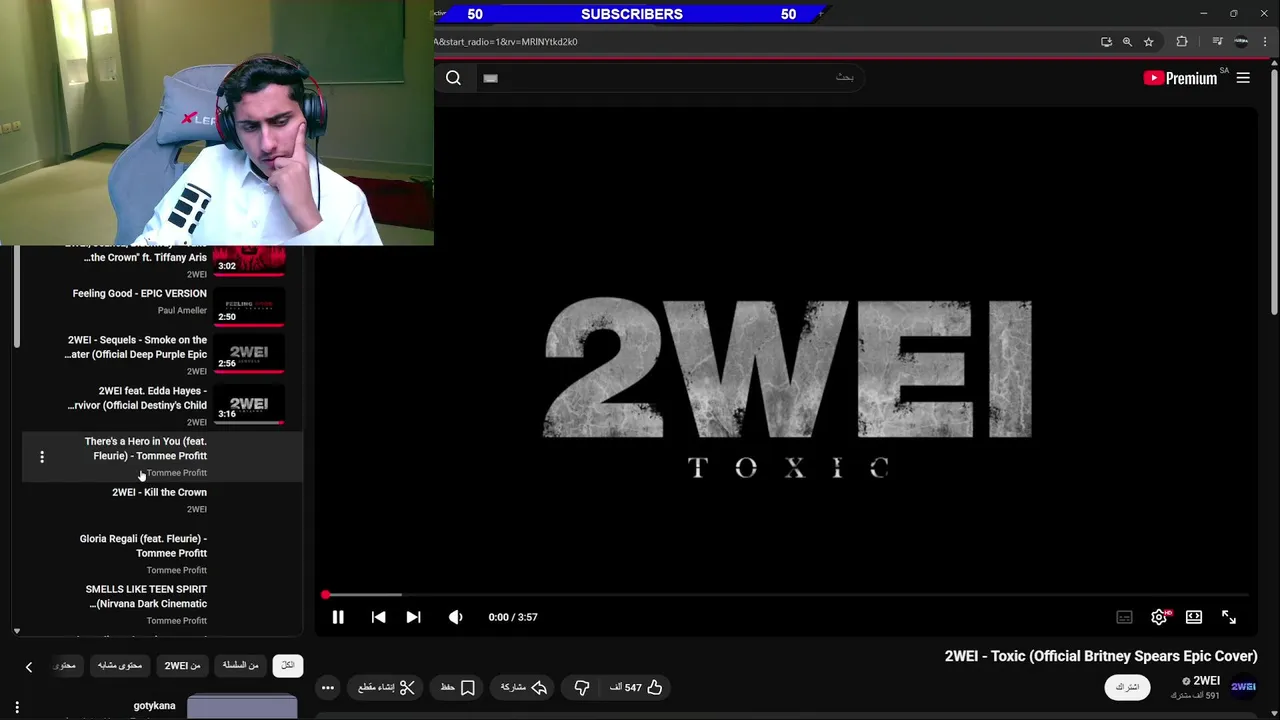The height and width of the screenshot is (720, 1280).
Task: Restore down the Chrome window
Action: pos(1233,13)
